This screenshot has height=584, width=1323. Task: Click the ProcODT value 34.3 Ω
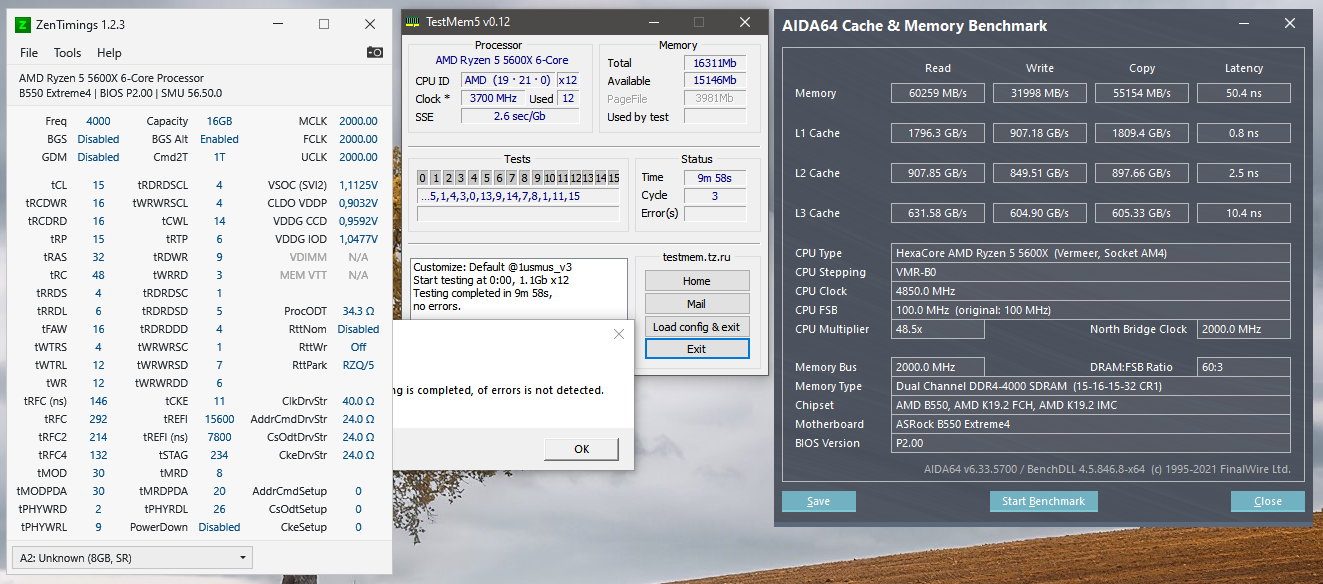(x=357, y=311)
